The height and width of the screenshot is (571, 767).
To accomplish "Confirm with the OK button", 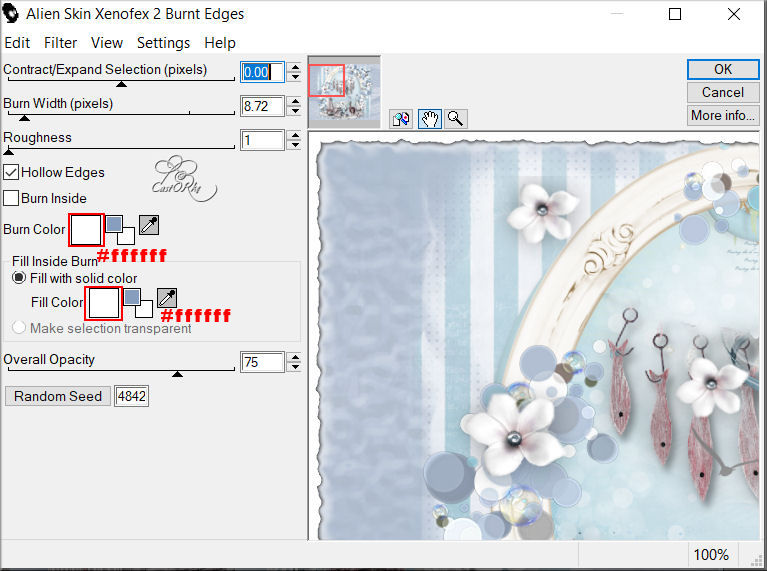I will pyautogui.click(x=723, y=69).
